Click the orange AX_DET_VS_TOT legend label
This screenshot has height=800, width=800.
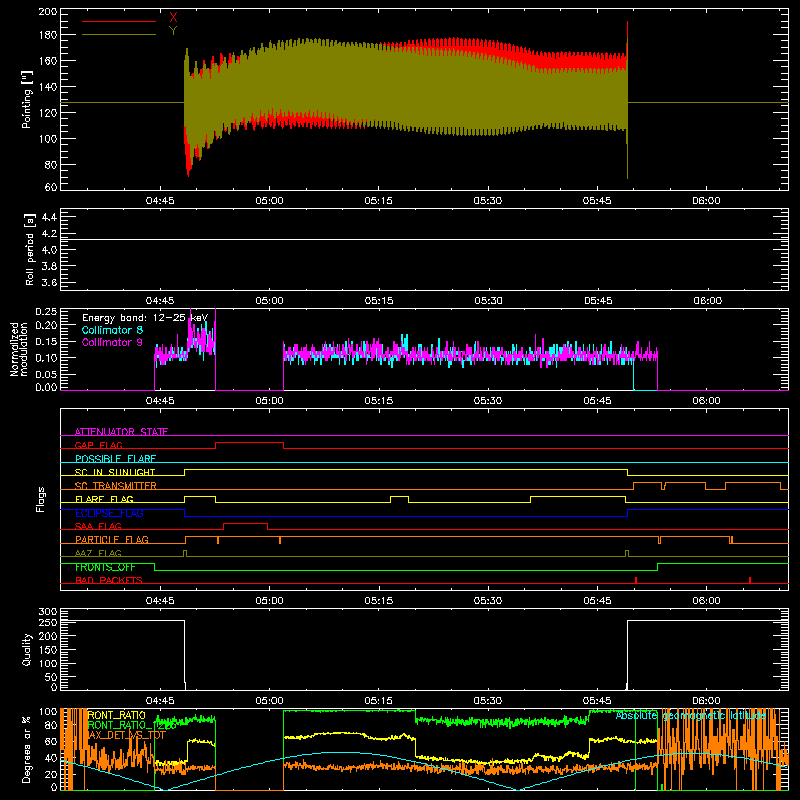click(127, 735)
